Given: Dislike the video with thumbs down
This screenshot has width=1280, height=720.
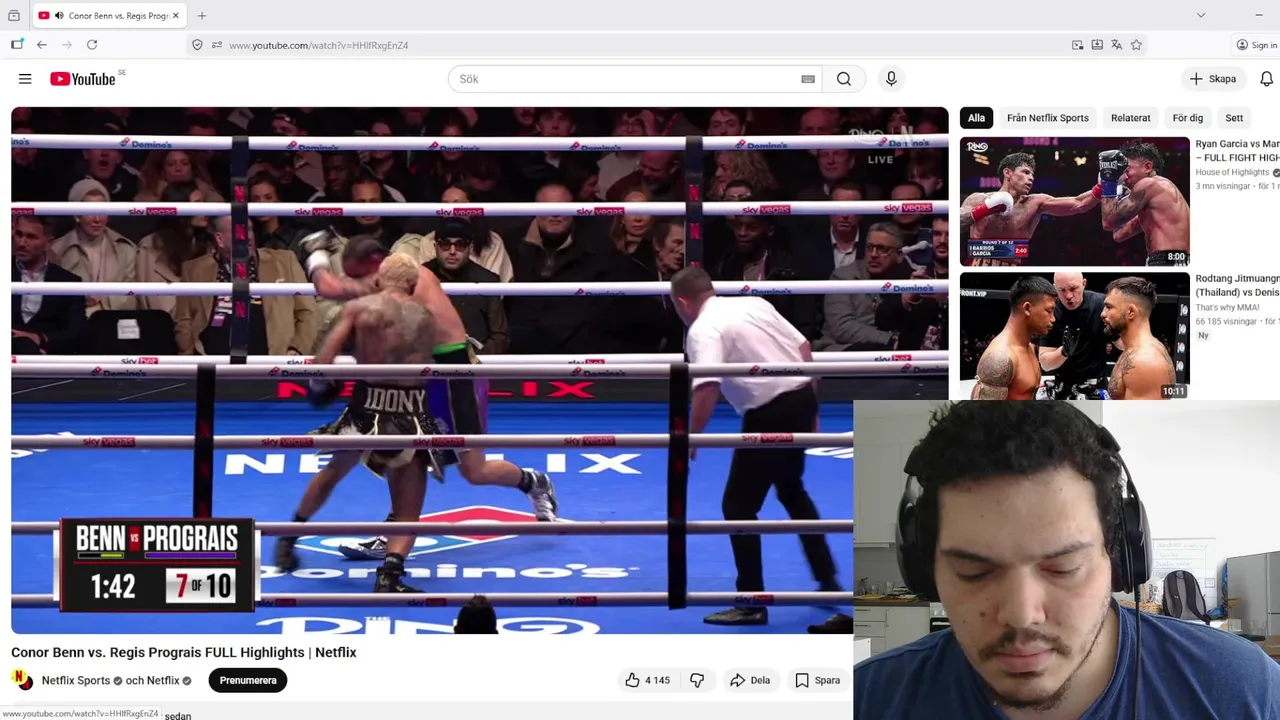Looking at the screenshot, I should point(697,680).
